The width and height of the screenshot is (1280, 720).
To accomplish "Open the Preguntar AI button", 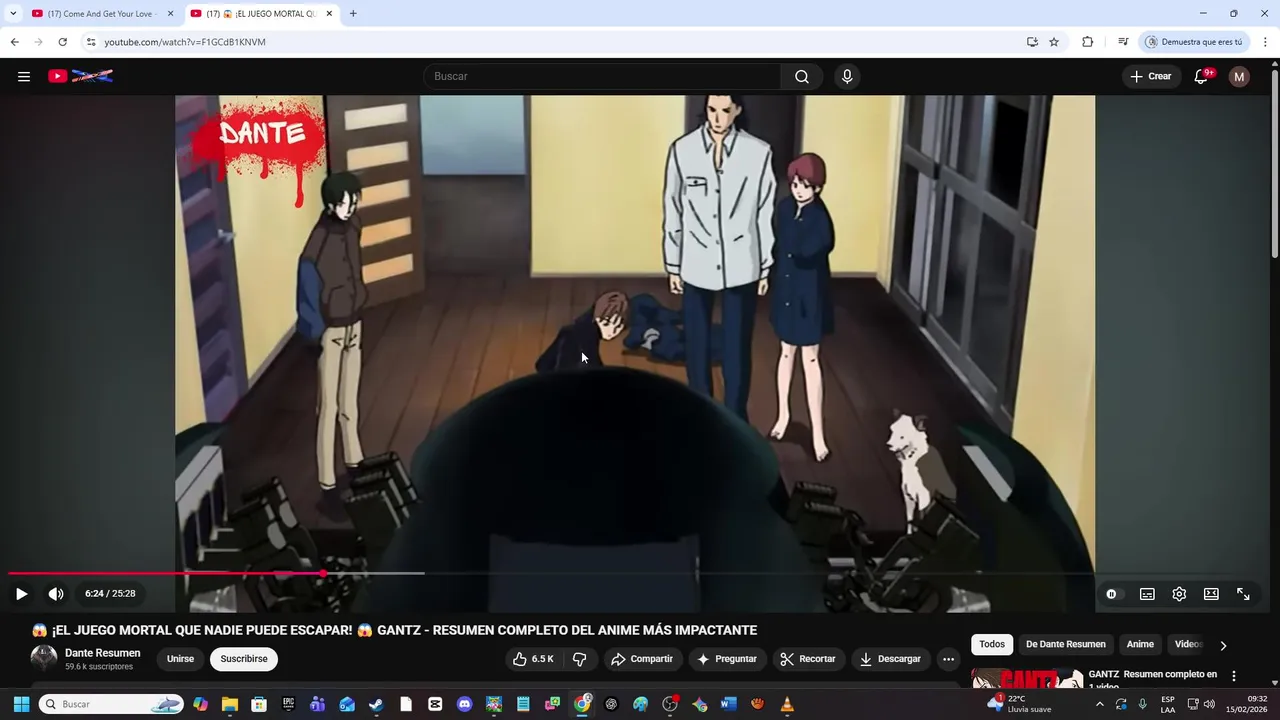I will click(727, 659).
